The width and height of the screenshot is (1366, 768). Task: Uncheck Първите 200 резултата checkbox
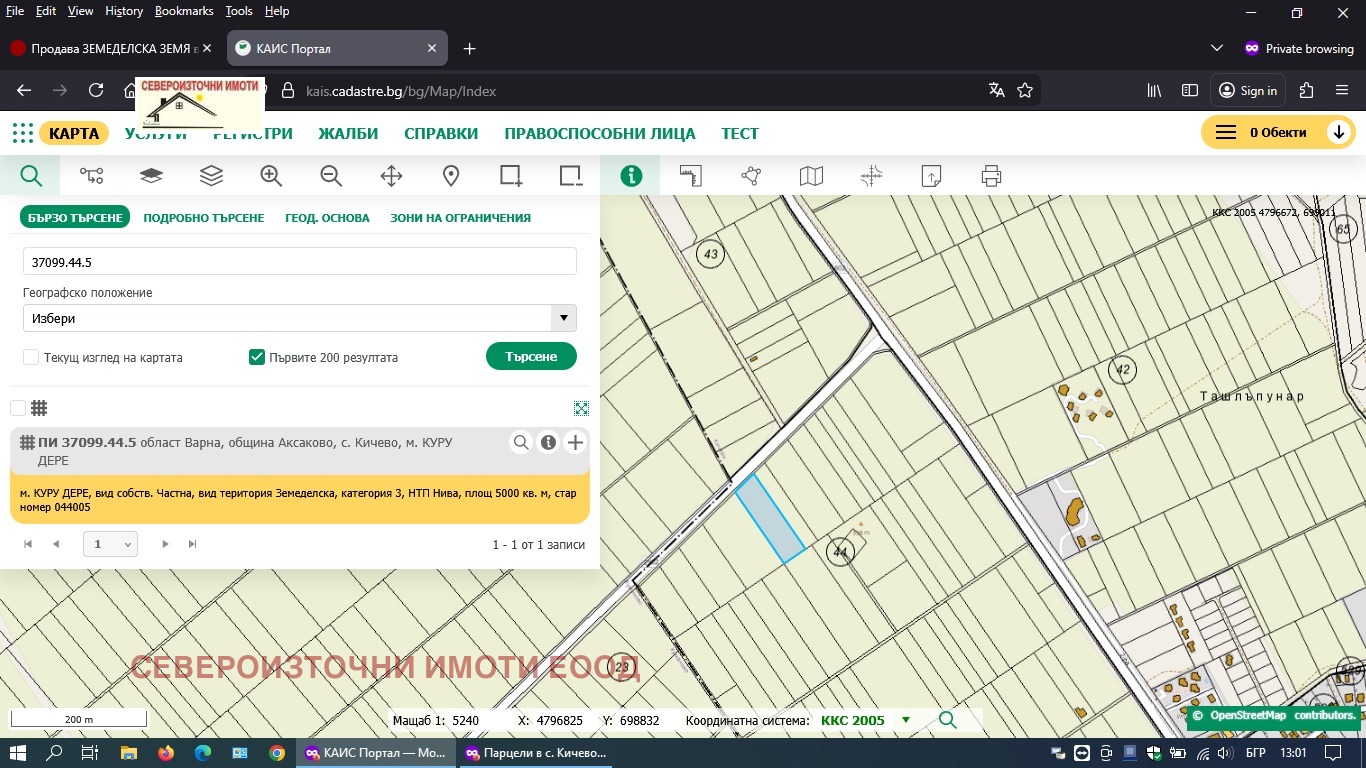pos(257,357)
